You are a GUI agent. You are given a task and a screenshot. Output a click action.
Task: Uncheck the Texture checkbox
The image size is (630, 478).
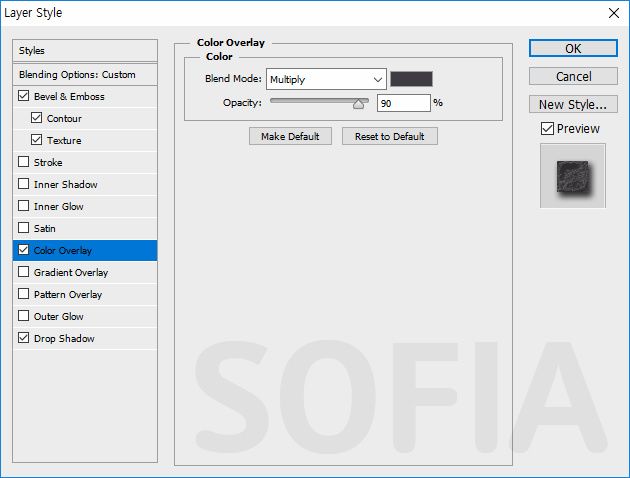pyautogui.click(x=37, y=140)
